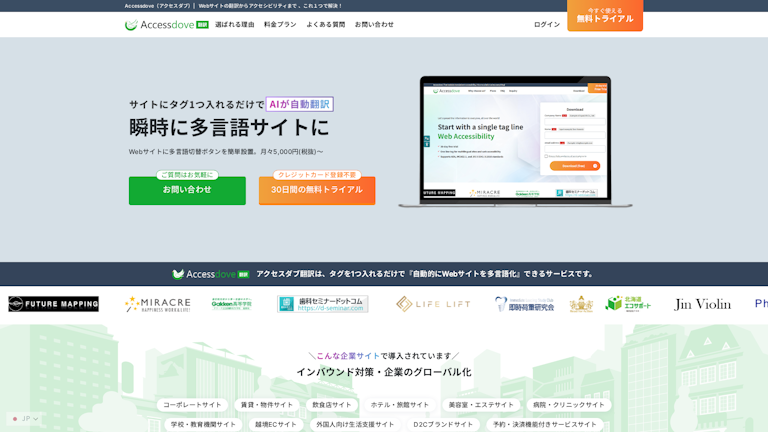
Task: Open the 選ばれる理由 menu item
Action: [235, 24]
